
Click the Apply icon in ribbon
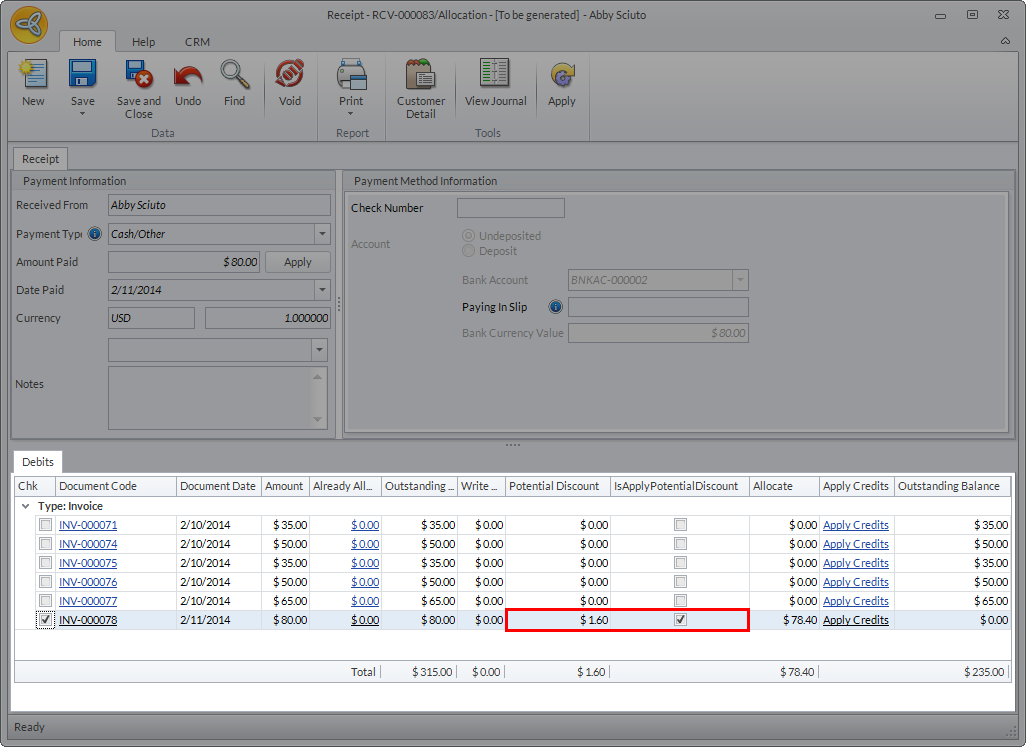tap(561, 80)
